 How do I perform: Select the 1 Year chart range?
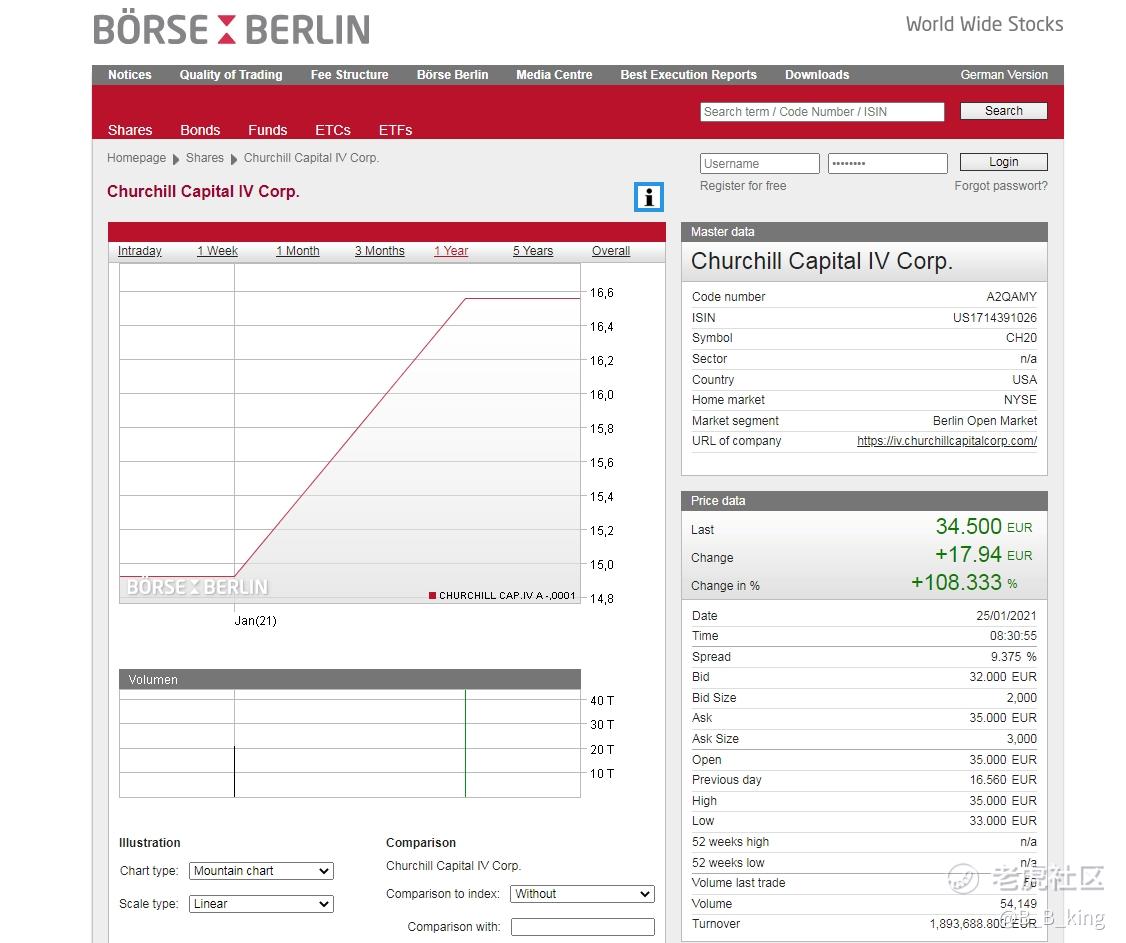click(451, 251)
